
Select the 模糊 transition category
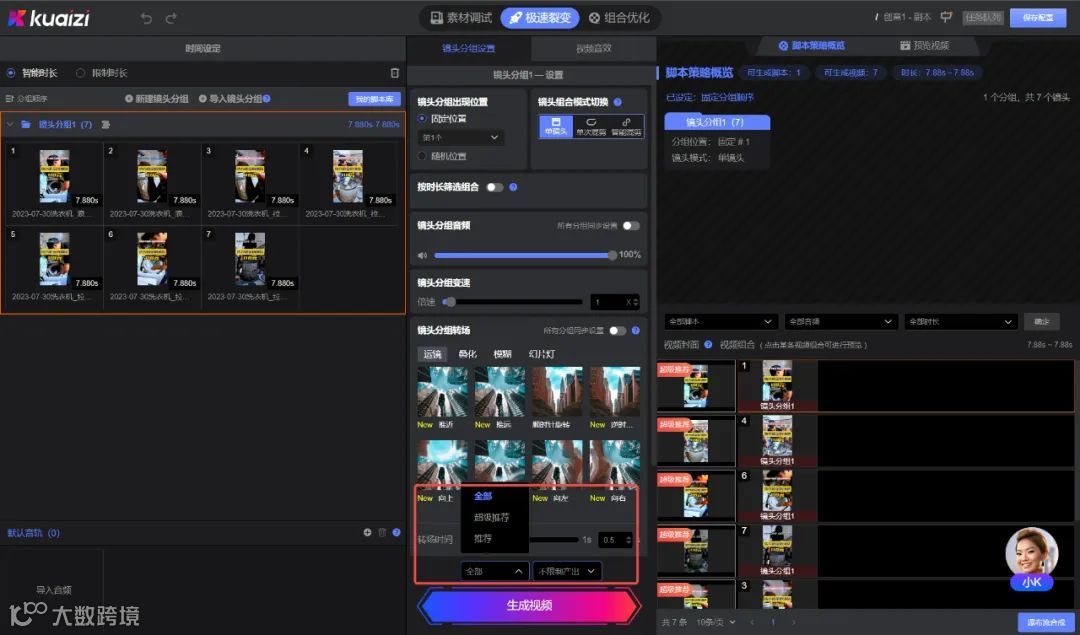(503, 354)
